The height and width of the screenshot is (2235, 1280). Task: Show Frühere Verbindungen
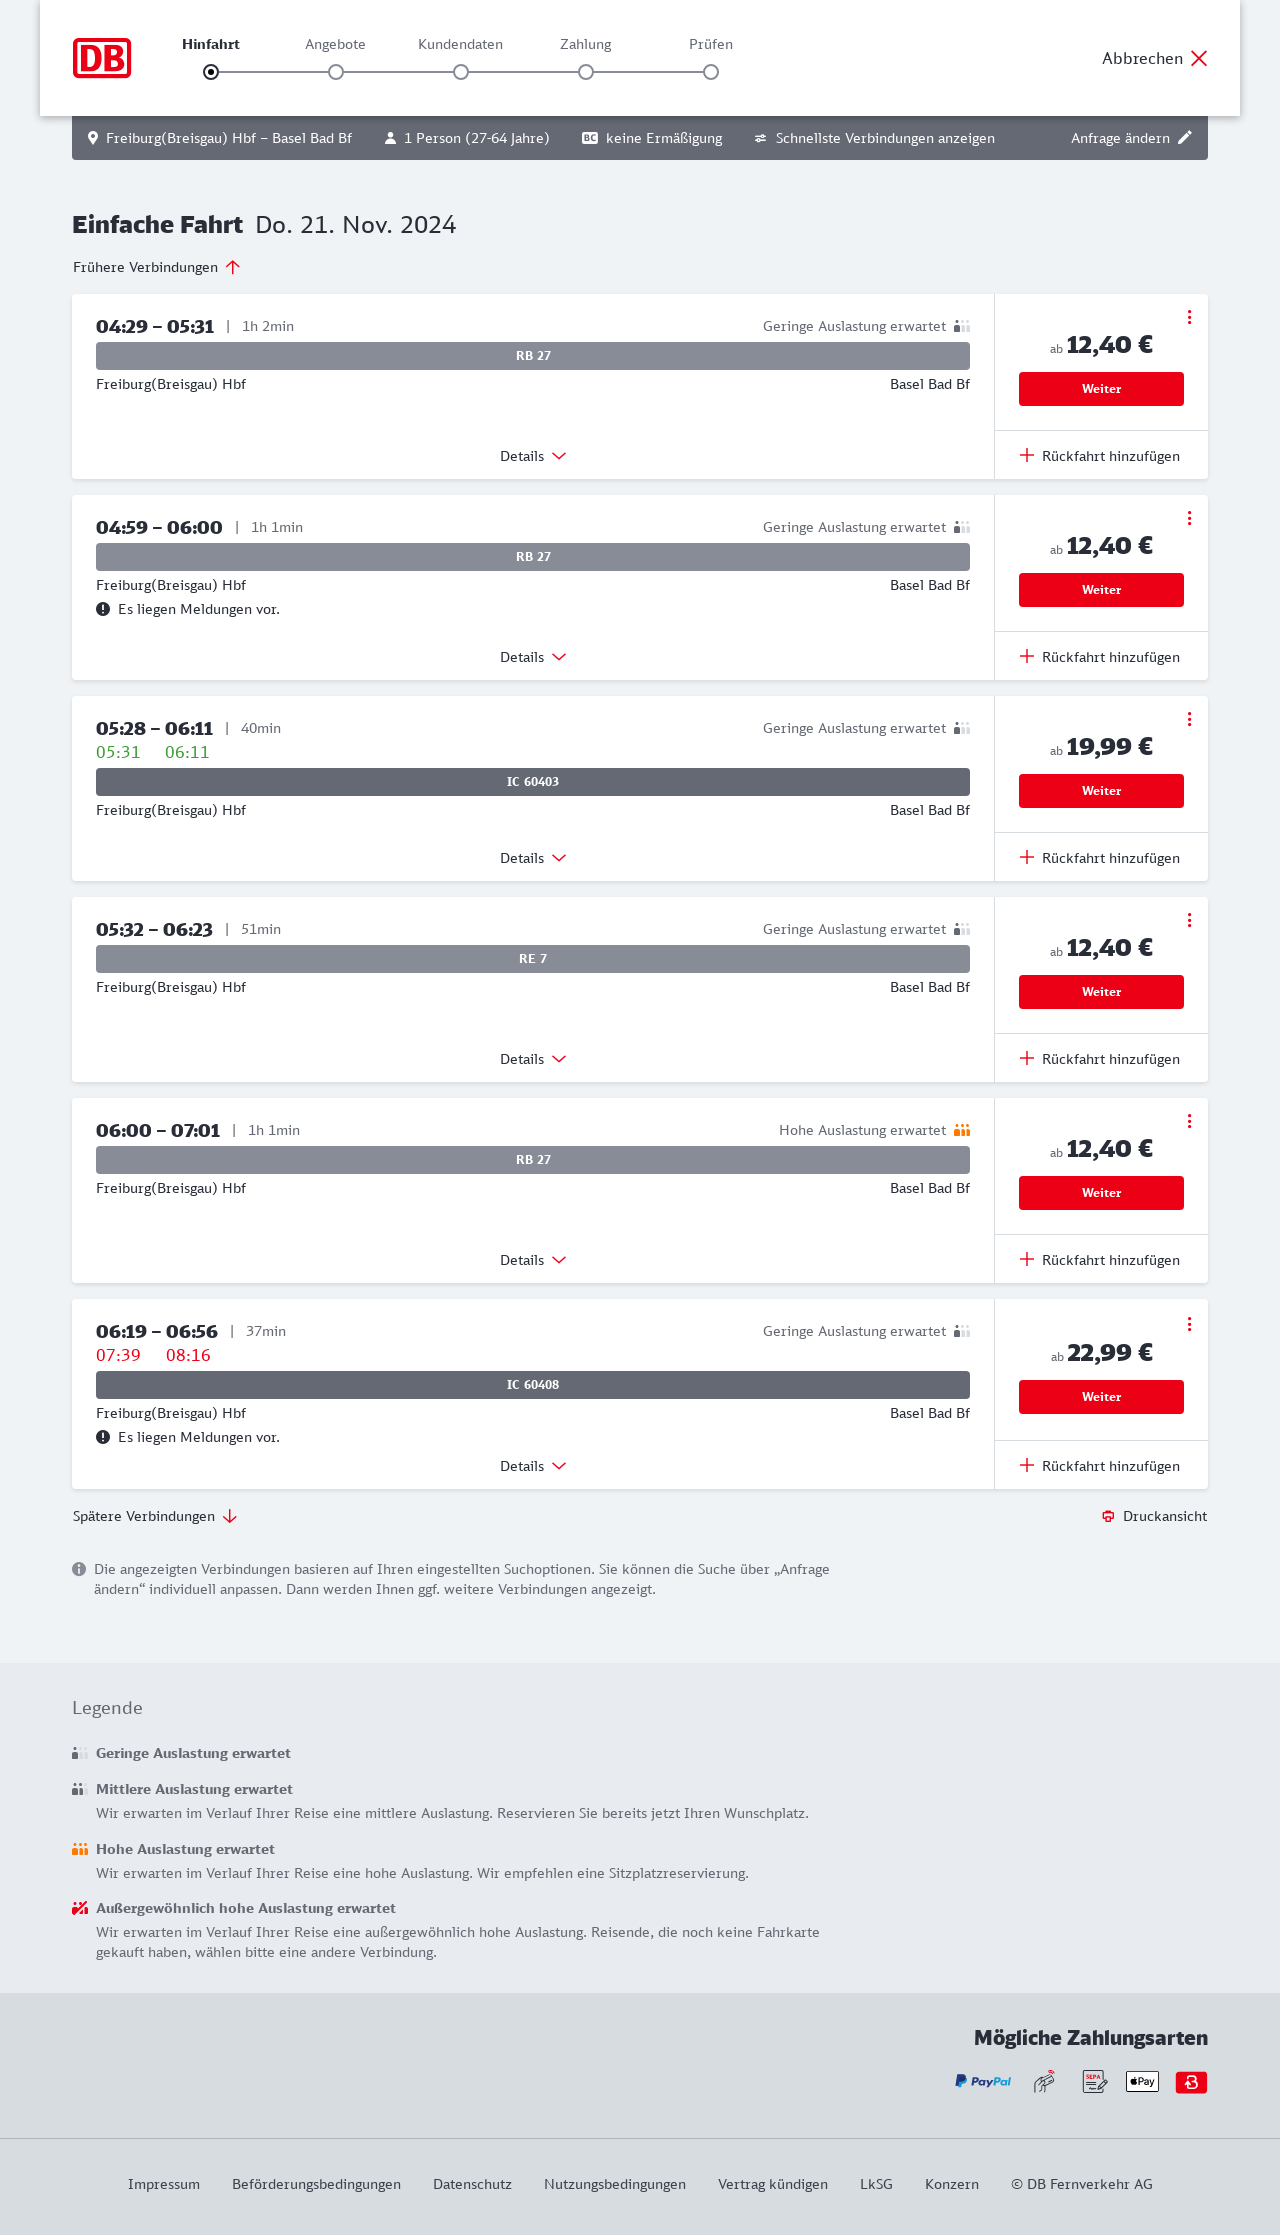157,267
